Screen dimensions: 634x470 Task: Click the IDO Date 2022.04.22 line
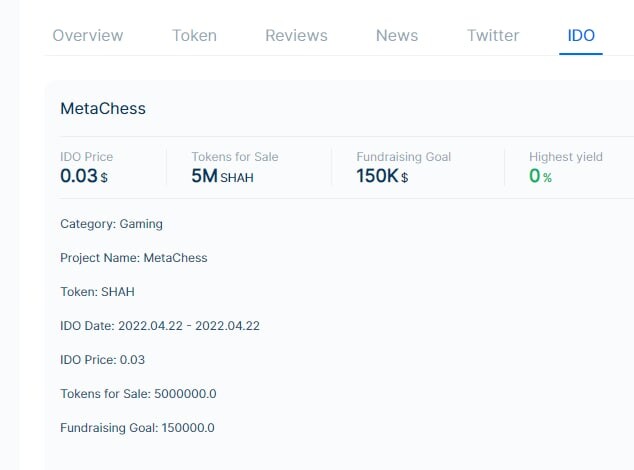[160, 326]
